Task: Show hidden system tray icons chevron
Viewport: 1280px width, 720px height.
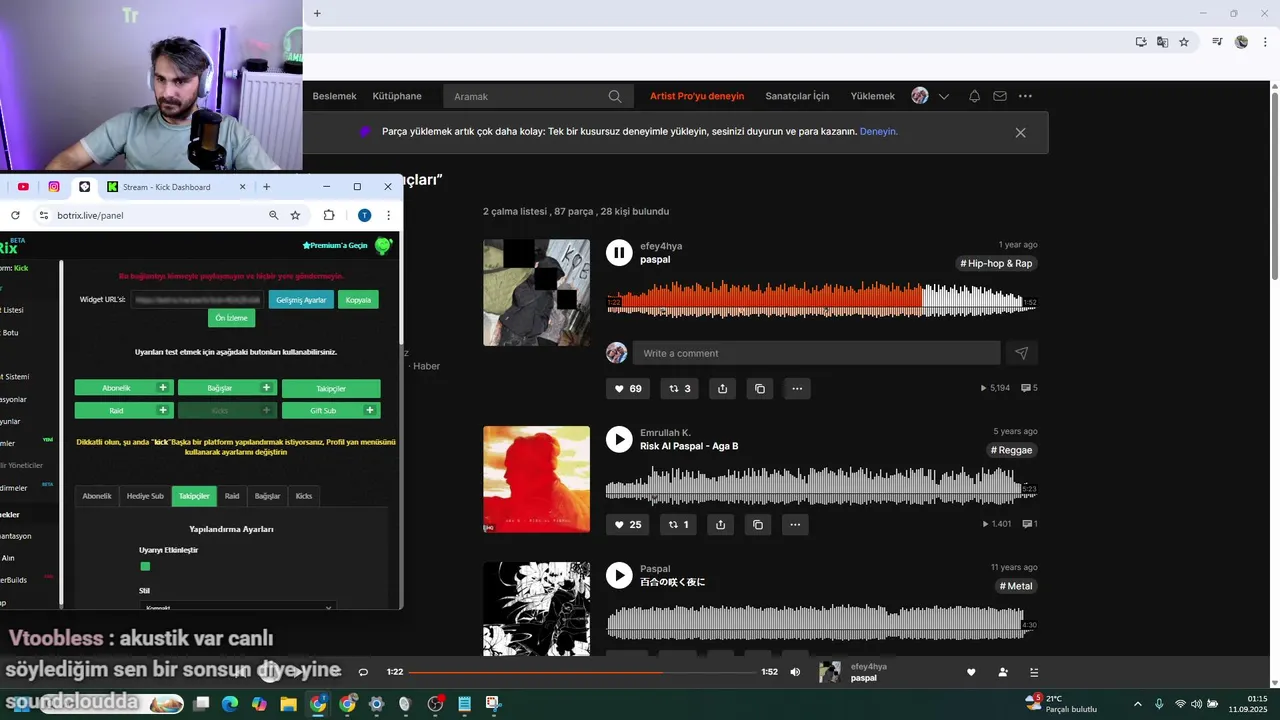Action: [1138, 703]
